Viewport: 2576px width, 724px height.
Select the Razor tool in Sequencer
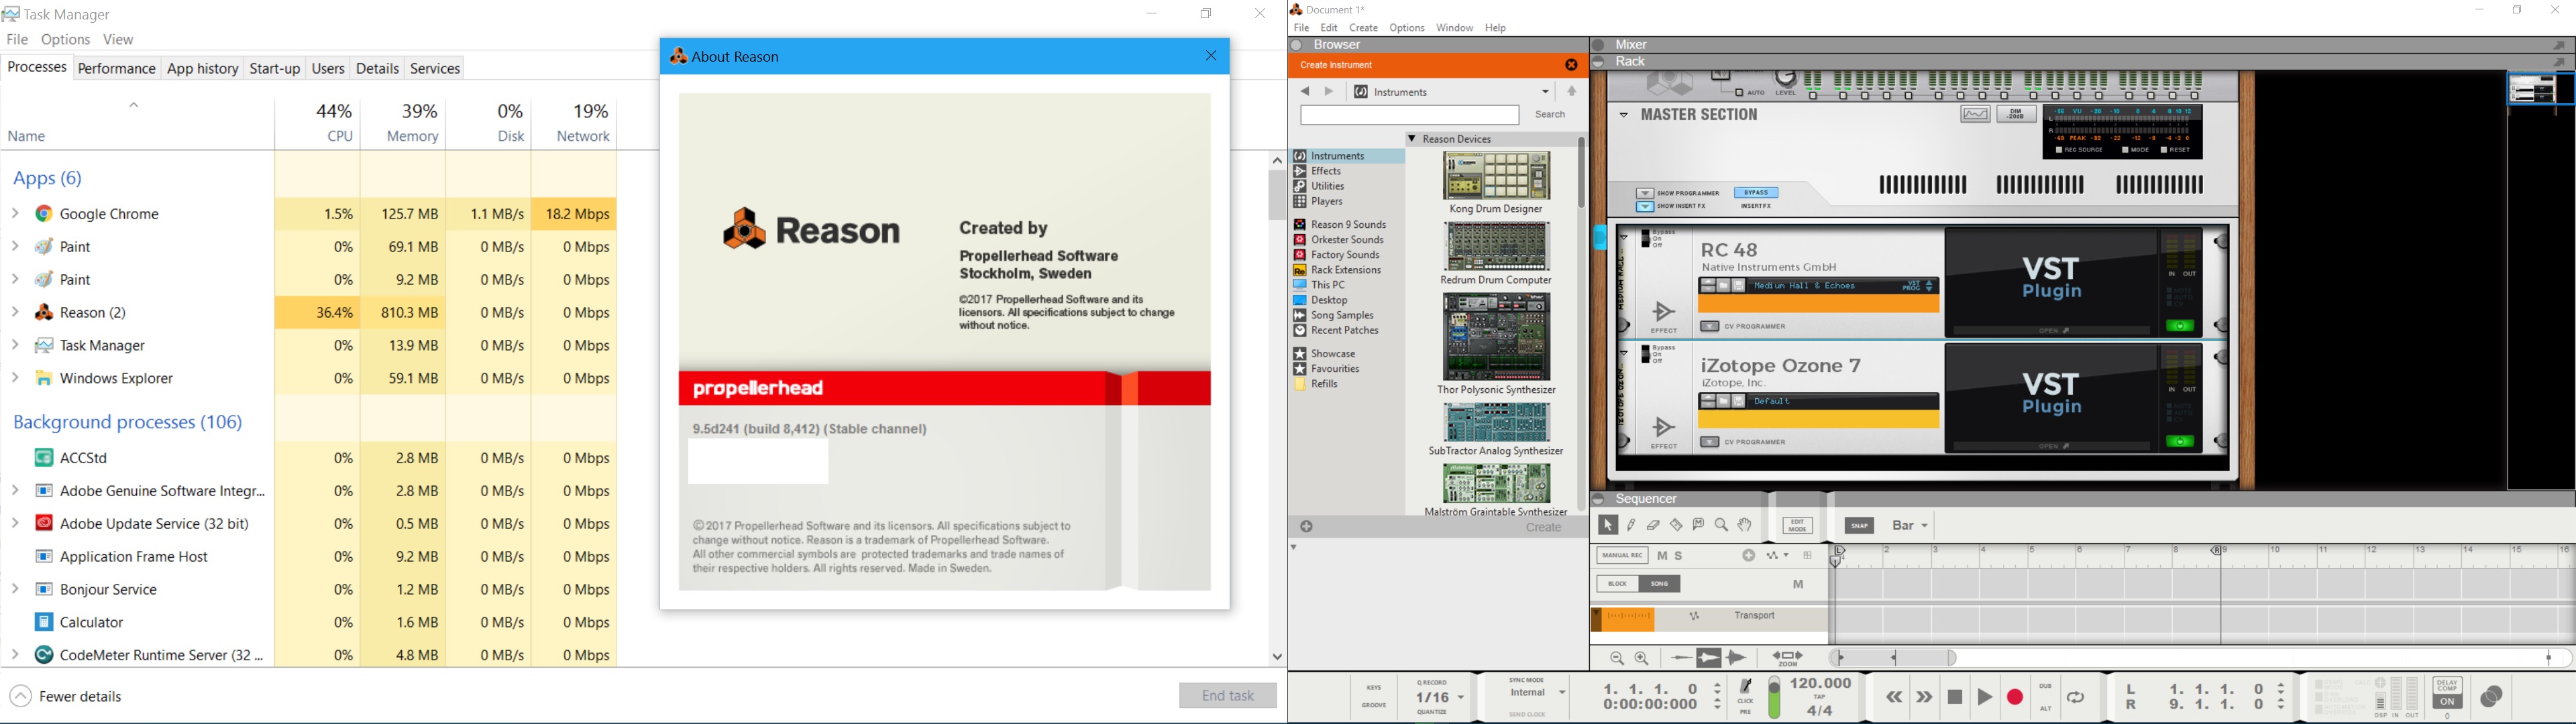[x=1677, y=525]
